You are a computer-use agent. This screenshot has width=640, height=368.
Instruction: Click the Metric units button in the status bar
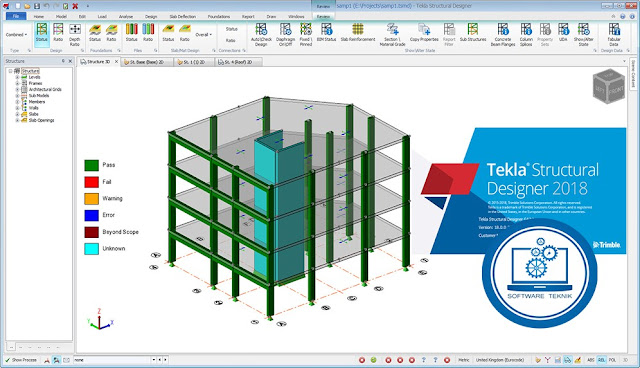464,360
